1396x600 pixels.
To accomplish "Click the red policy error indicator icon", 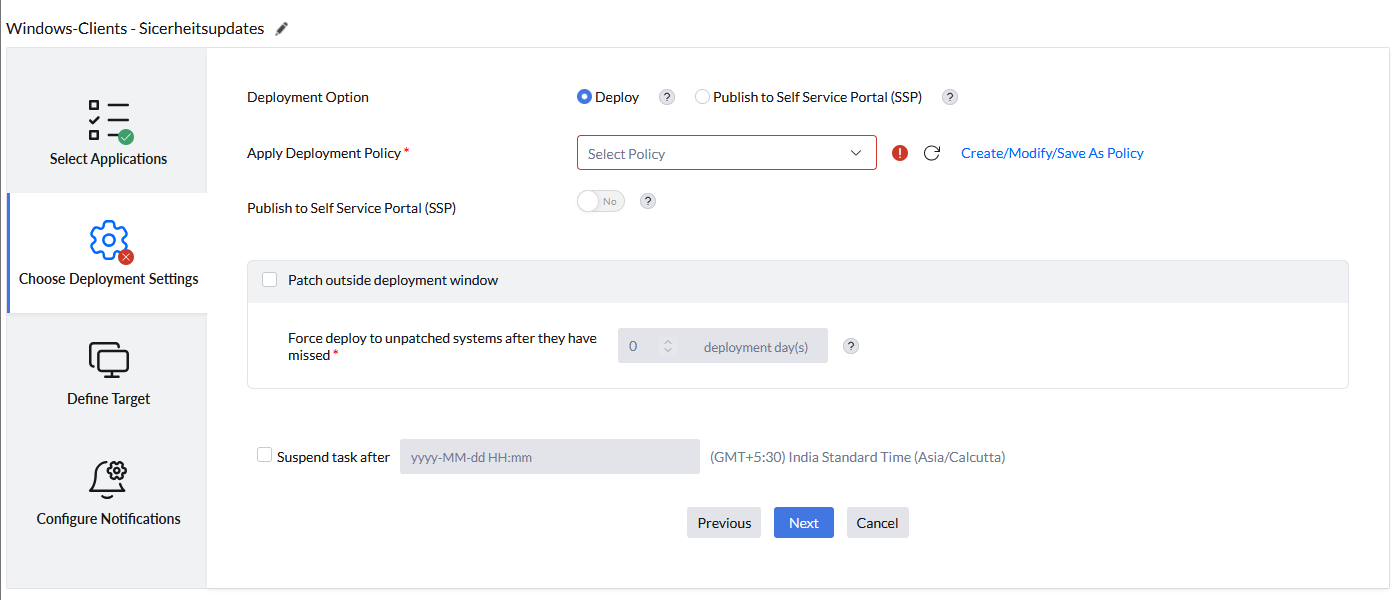I will pyautogui.click(x=900, y=153).
